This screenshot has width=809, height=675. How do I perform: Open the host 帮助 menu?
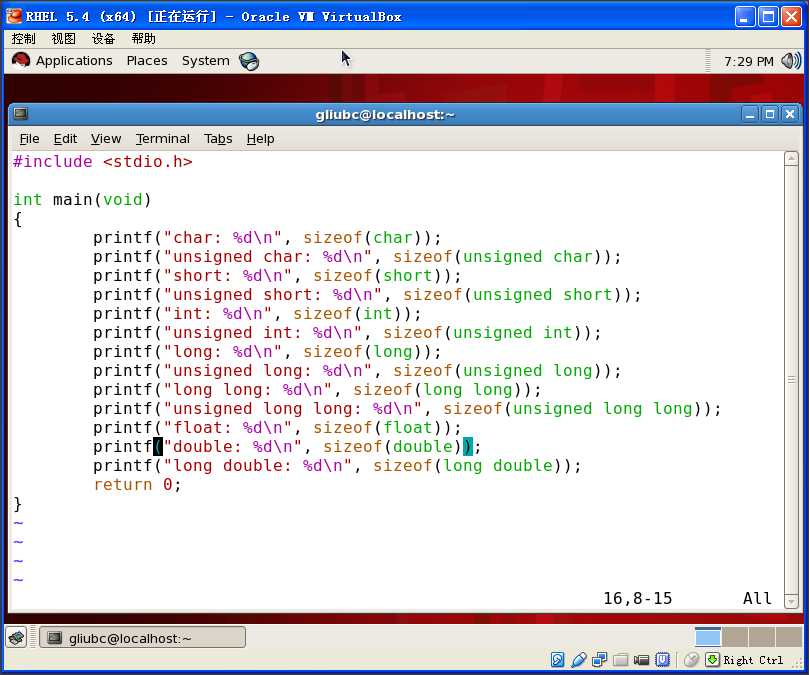(x=143, y=39)
